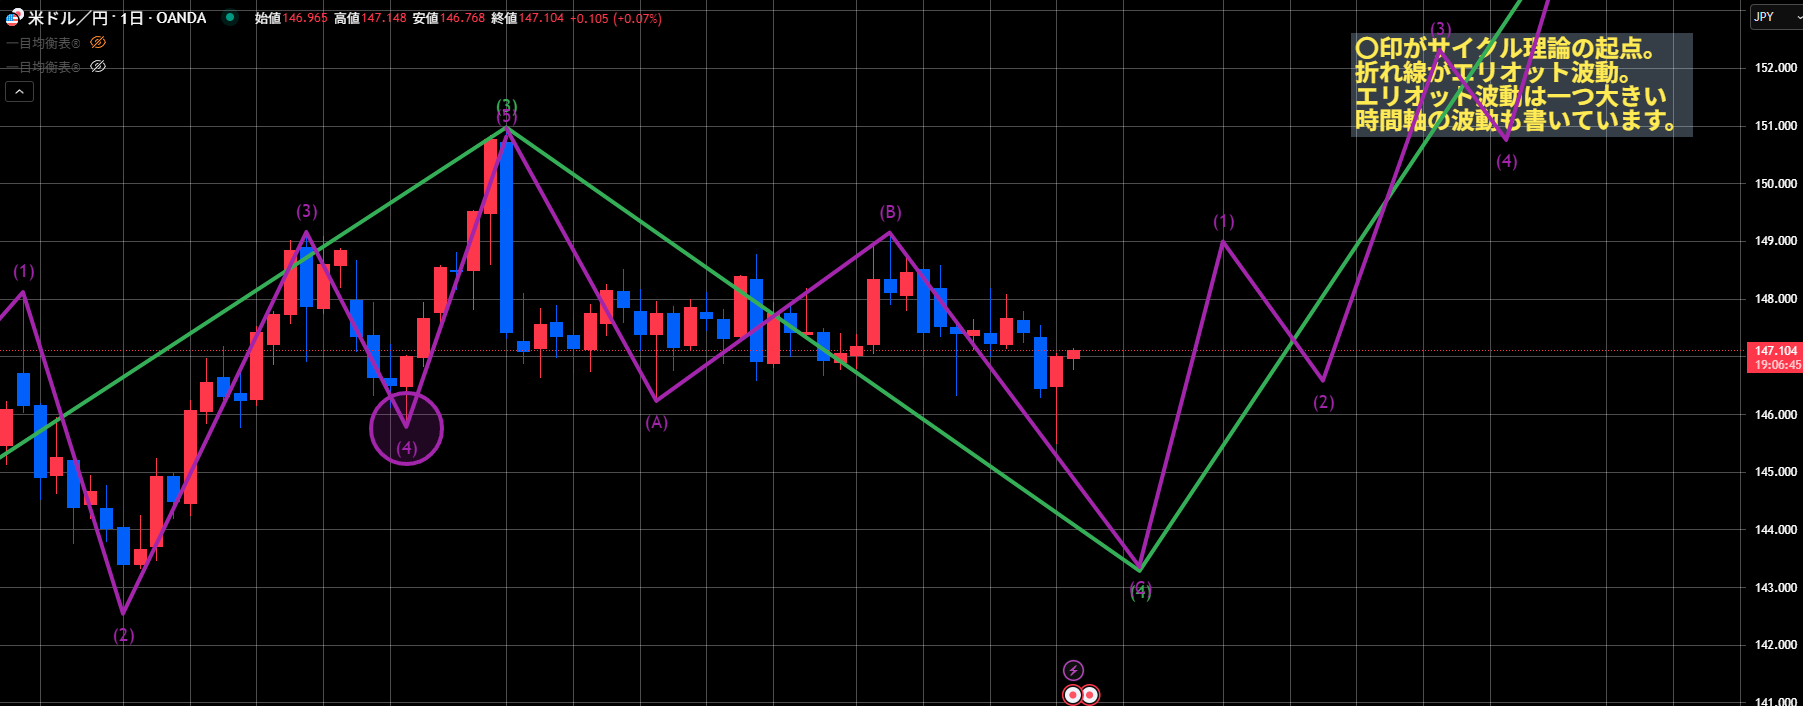
Task: Select the first 一目均衡表 indicator legend
Action: pyautogui.click(x=44, y=43)
